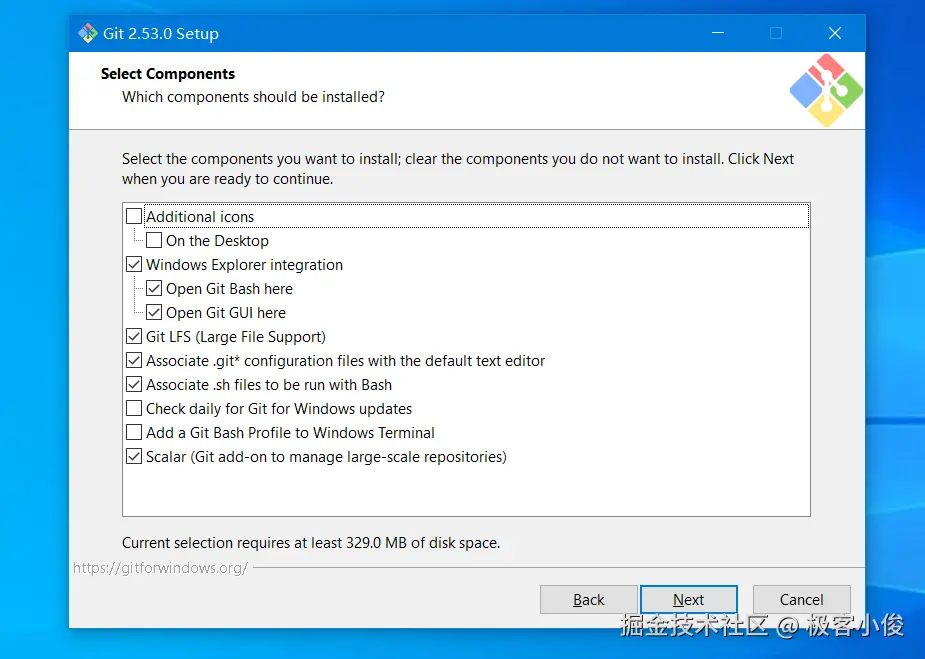The image size is (925, 659).
Task: Disable the Scalar add-on checkbox
Action: click(x=134, y=457)
